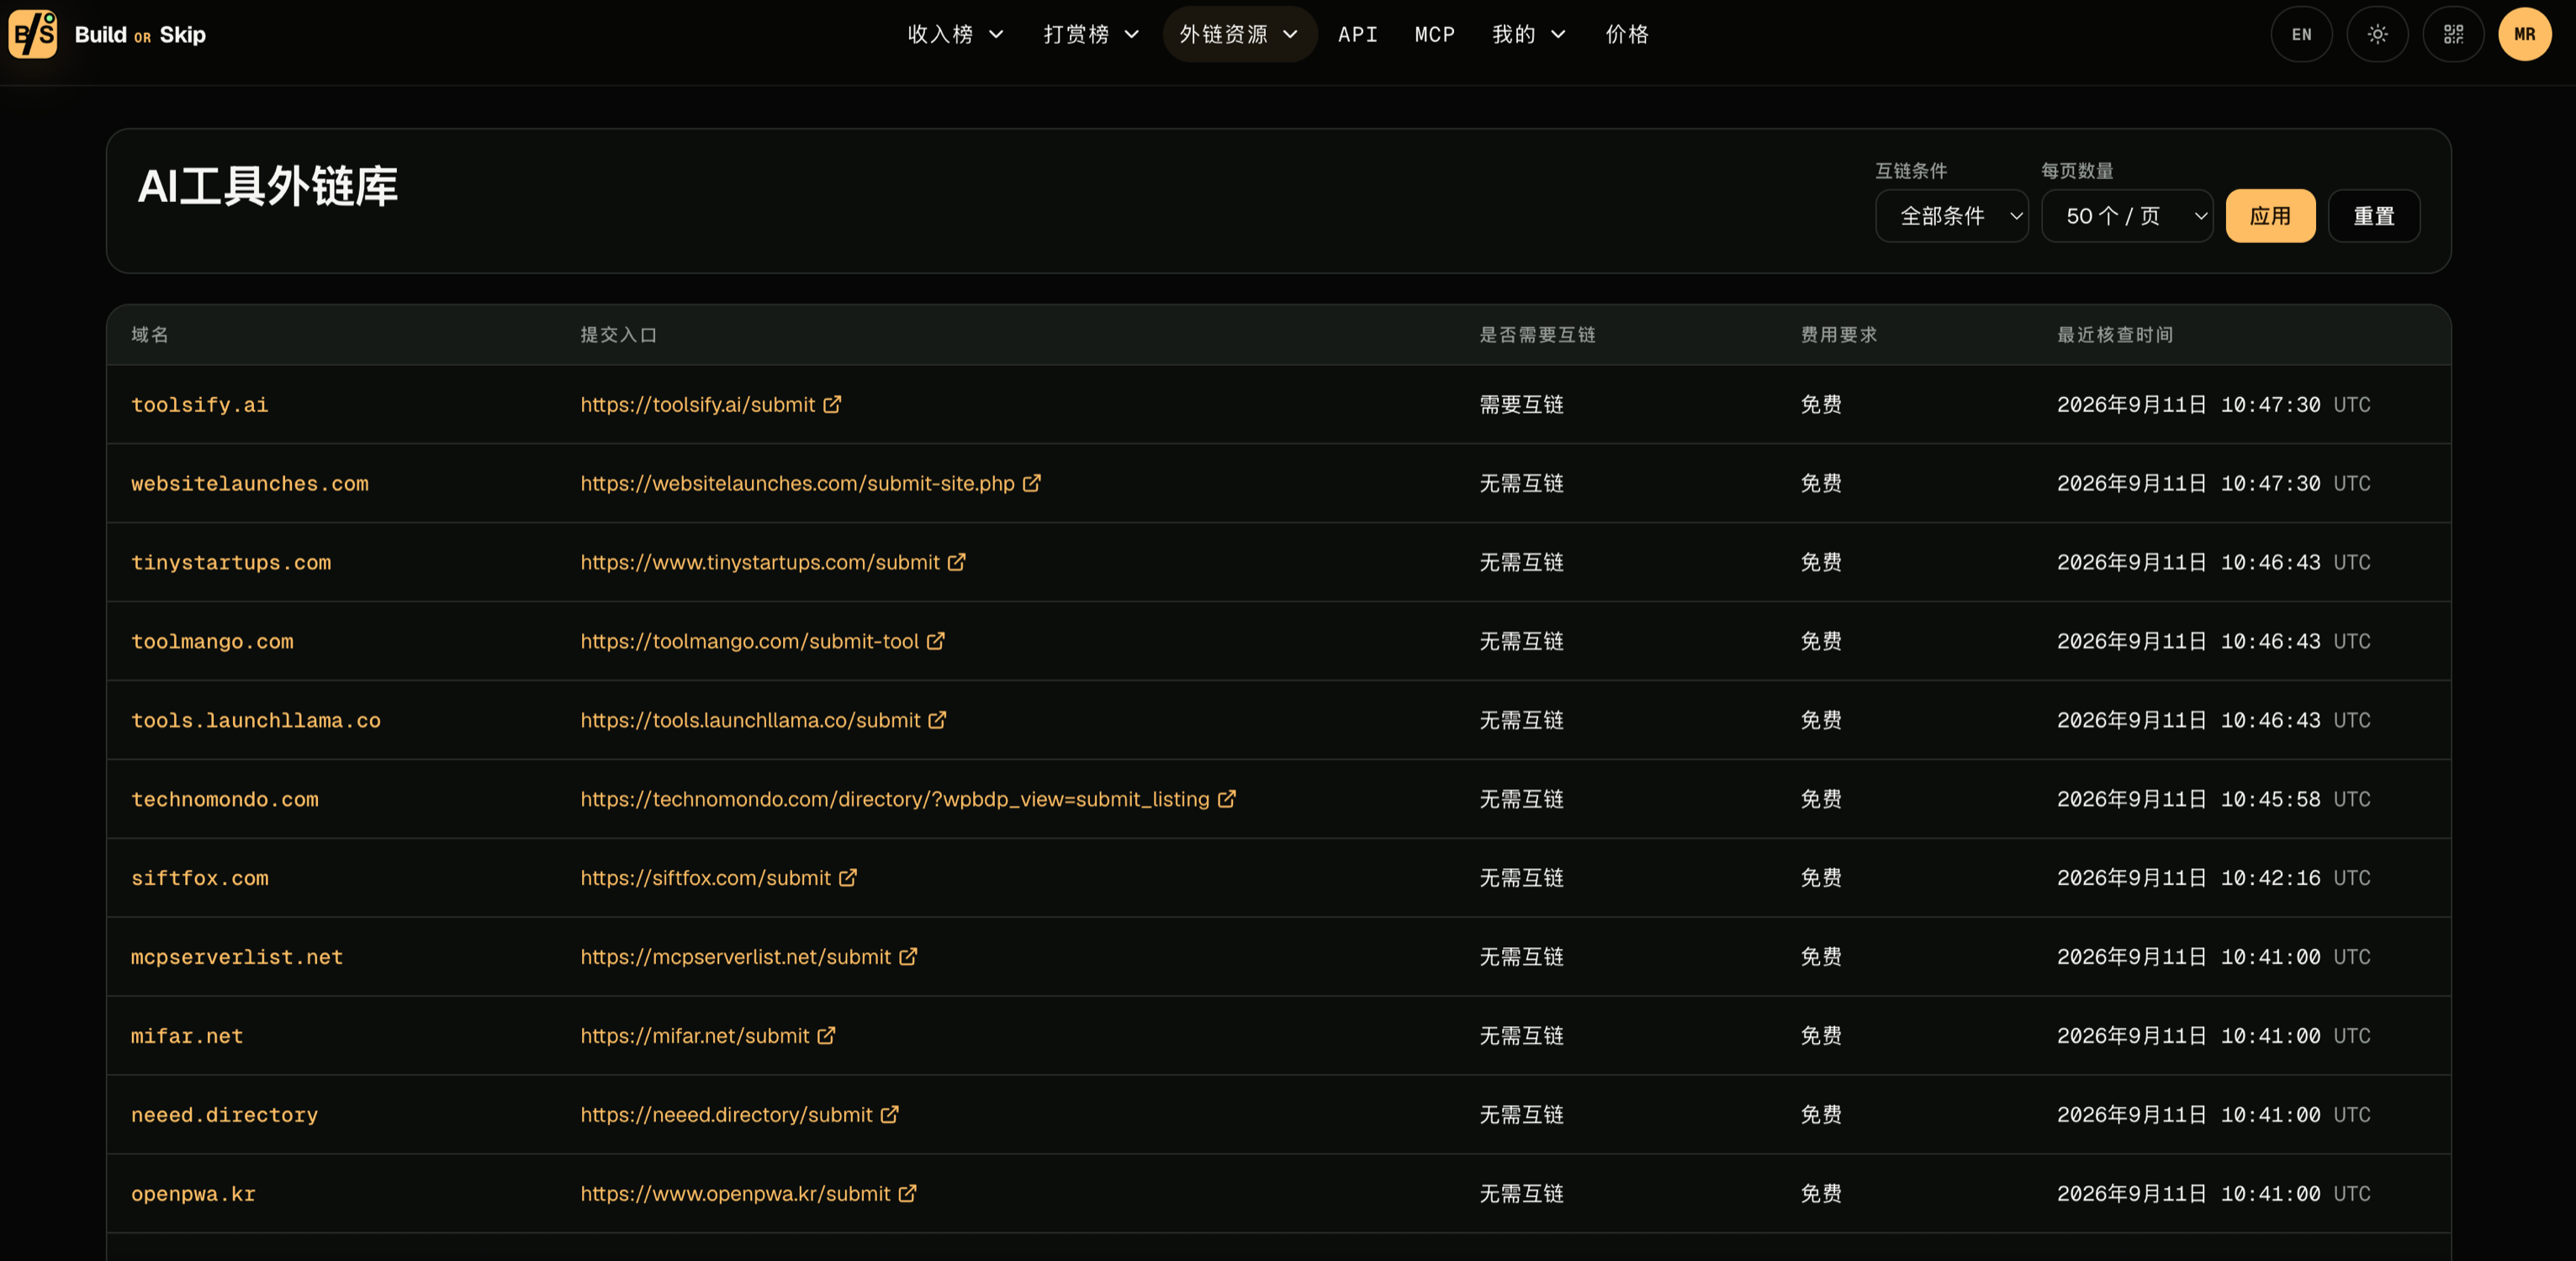Viewport: 2576px width, 1261px height.
Task: Open the 全部条件 filter dropdown
Action: tap(1951, 216)
